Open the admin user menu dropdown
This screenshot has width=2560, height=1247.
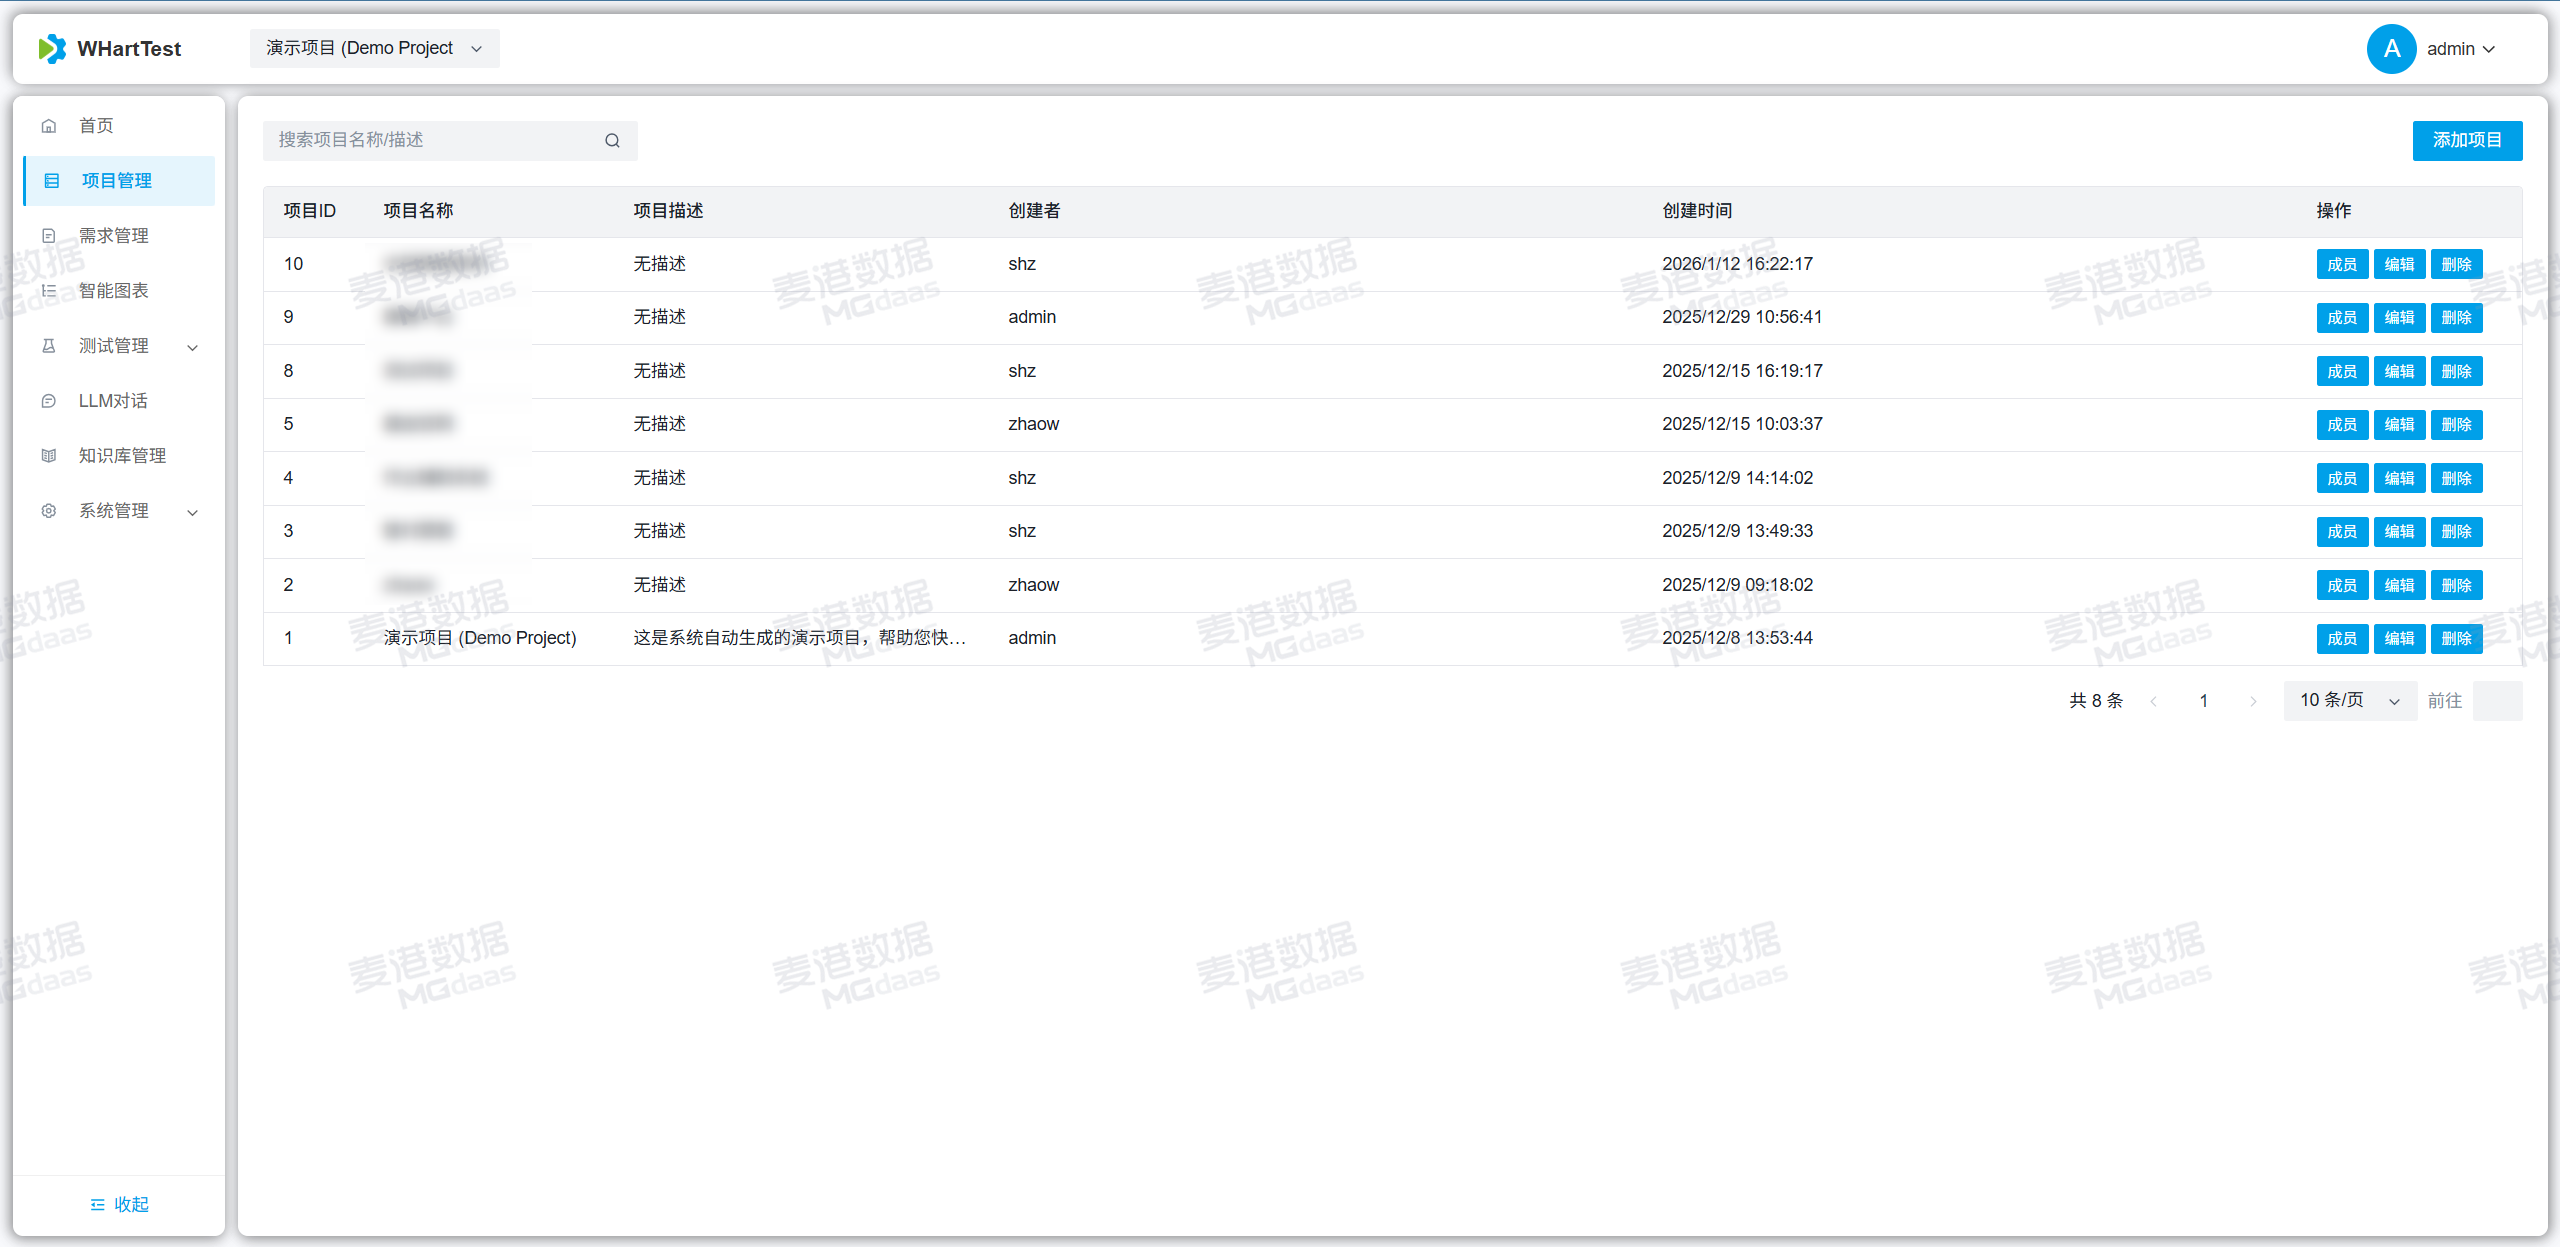pyautogui.click(x=2461, y=49)
